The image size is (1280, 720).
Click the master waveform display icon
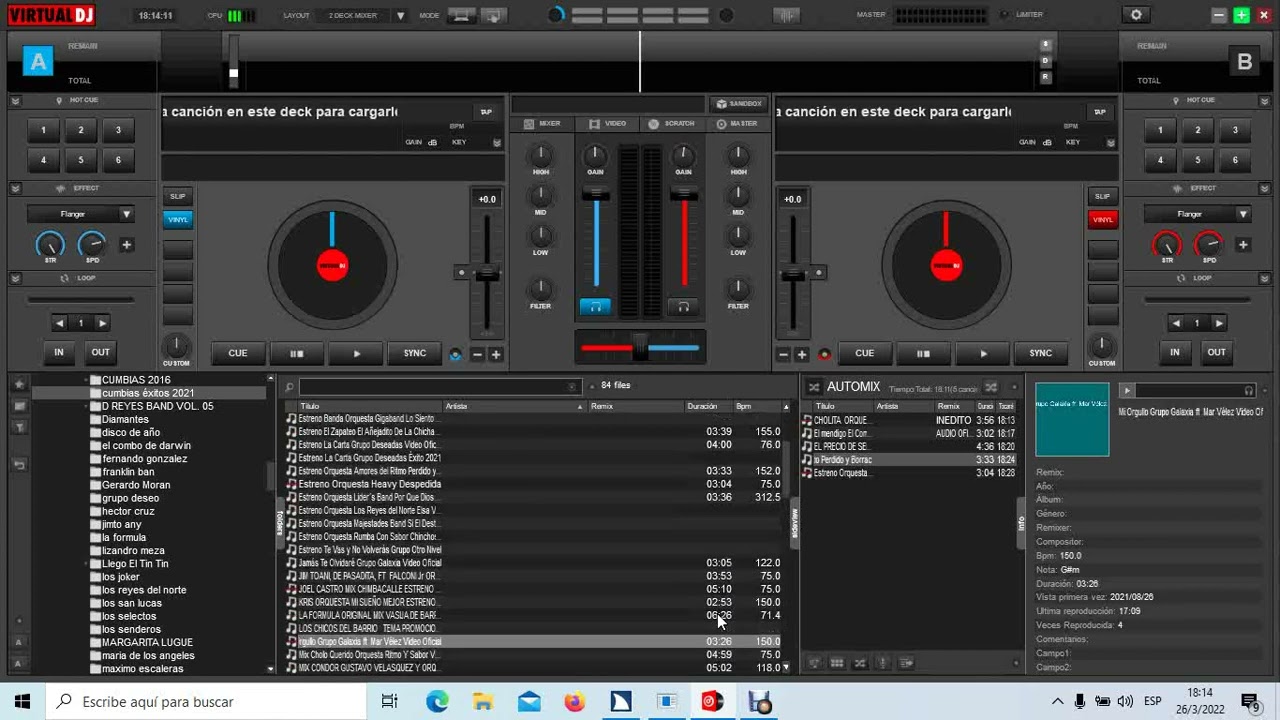click(x=787, y=15)
